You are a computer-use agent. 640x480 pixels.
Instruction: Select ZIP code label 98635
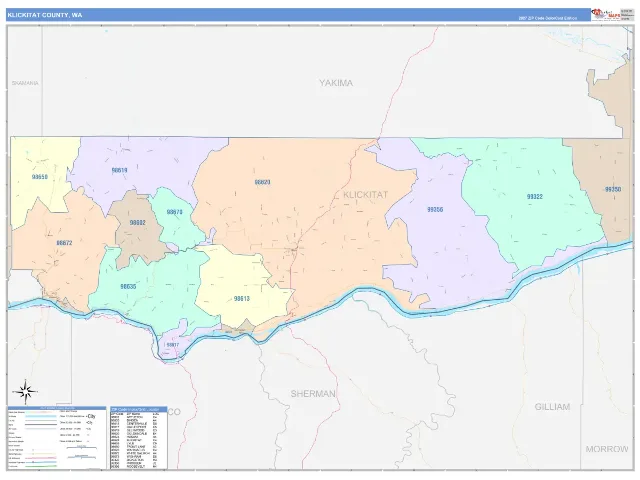coord(128,287)
